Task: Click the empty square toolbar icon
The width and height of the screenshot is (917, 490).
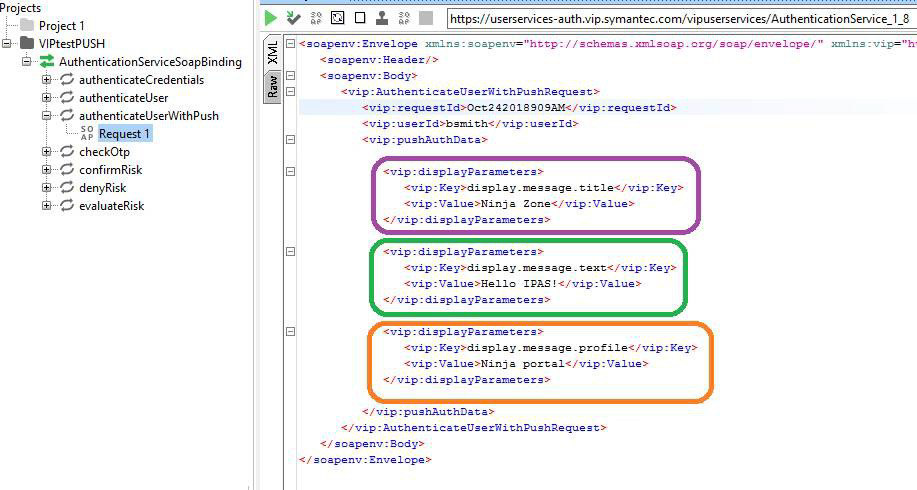Action: 360,18
